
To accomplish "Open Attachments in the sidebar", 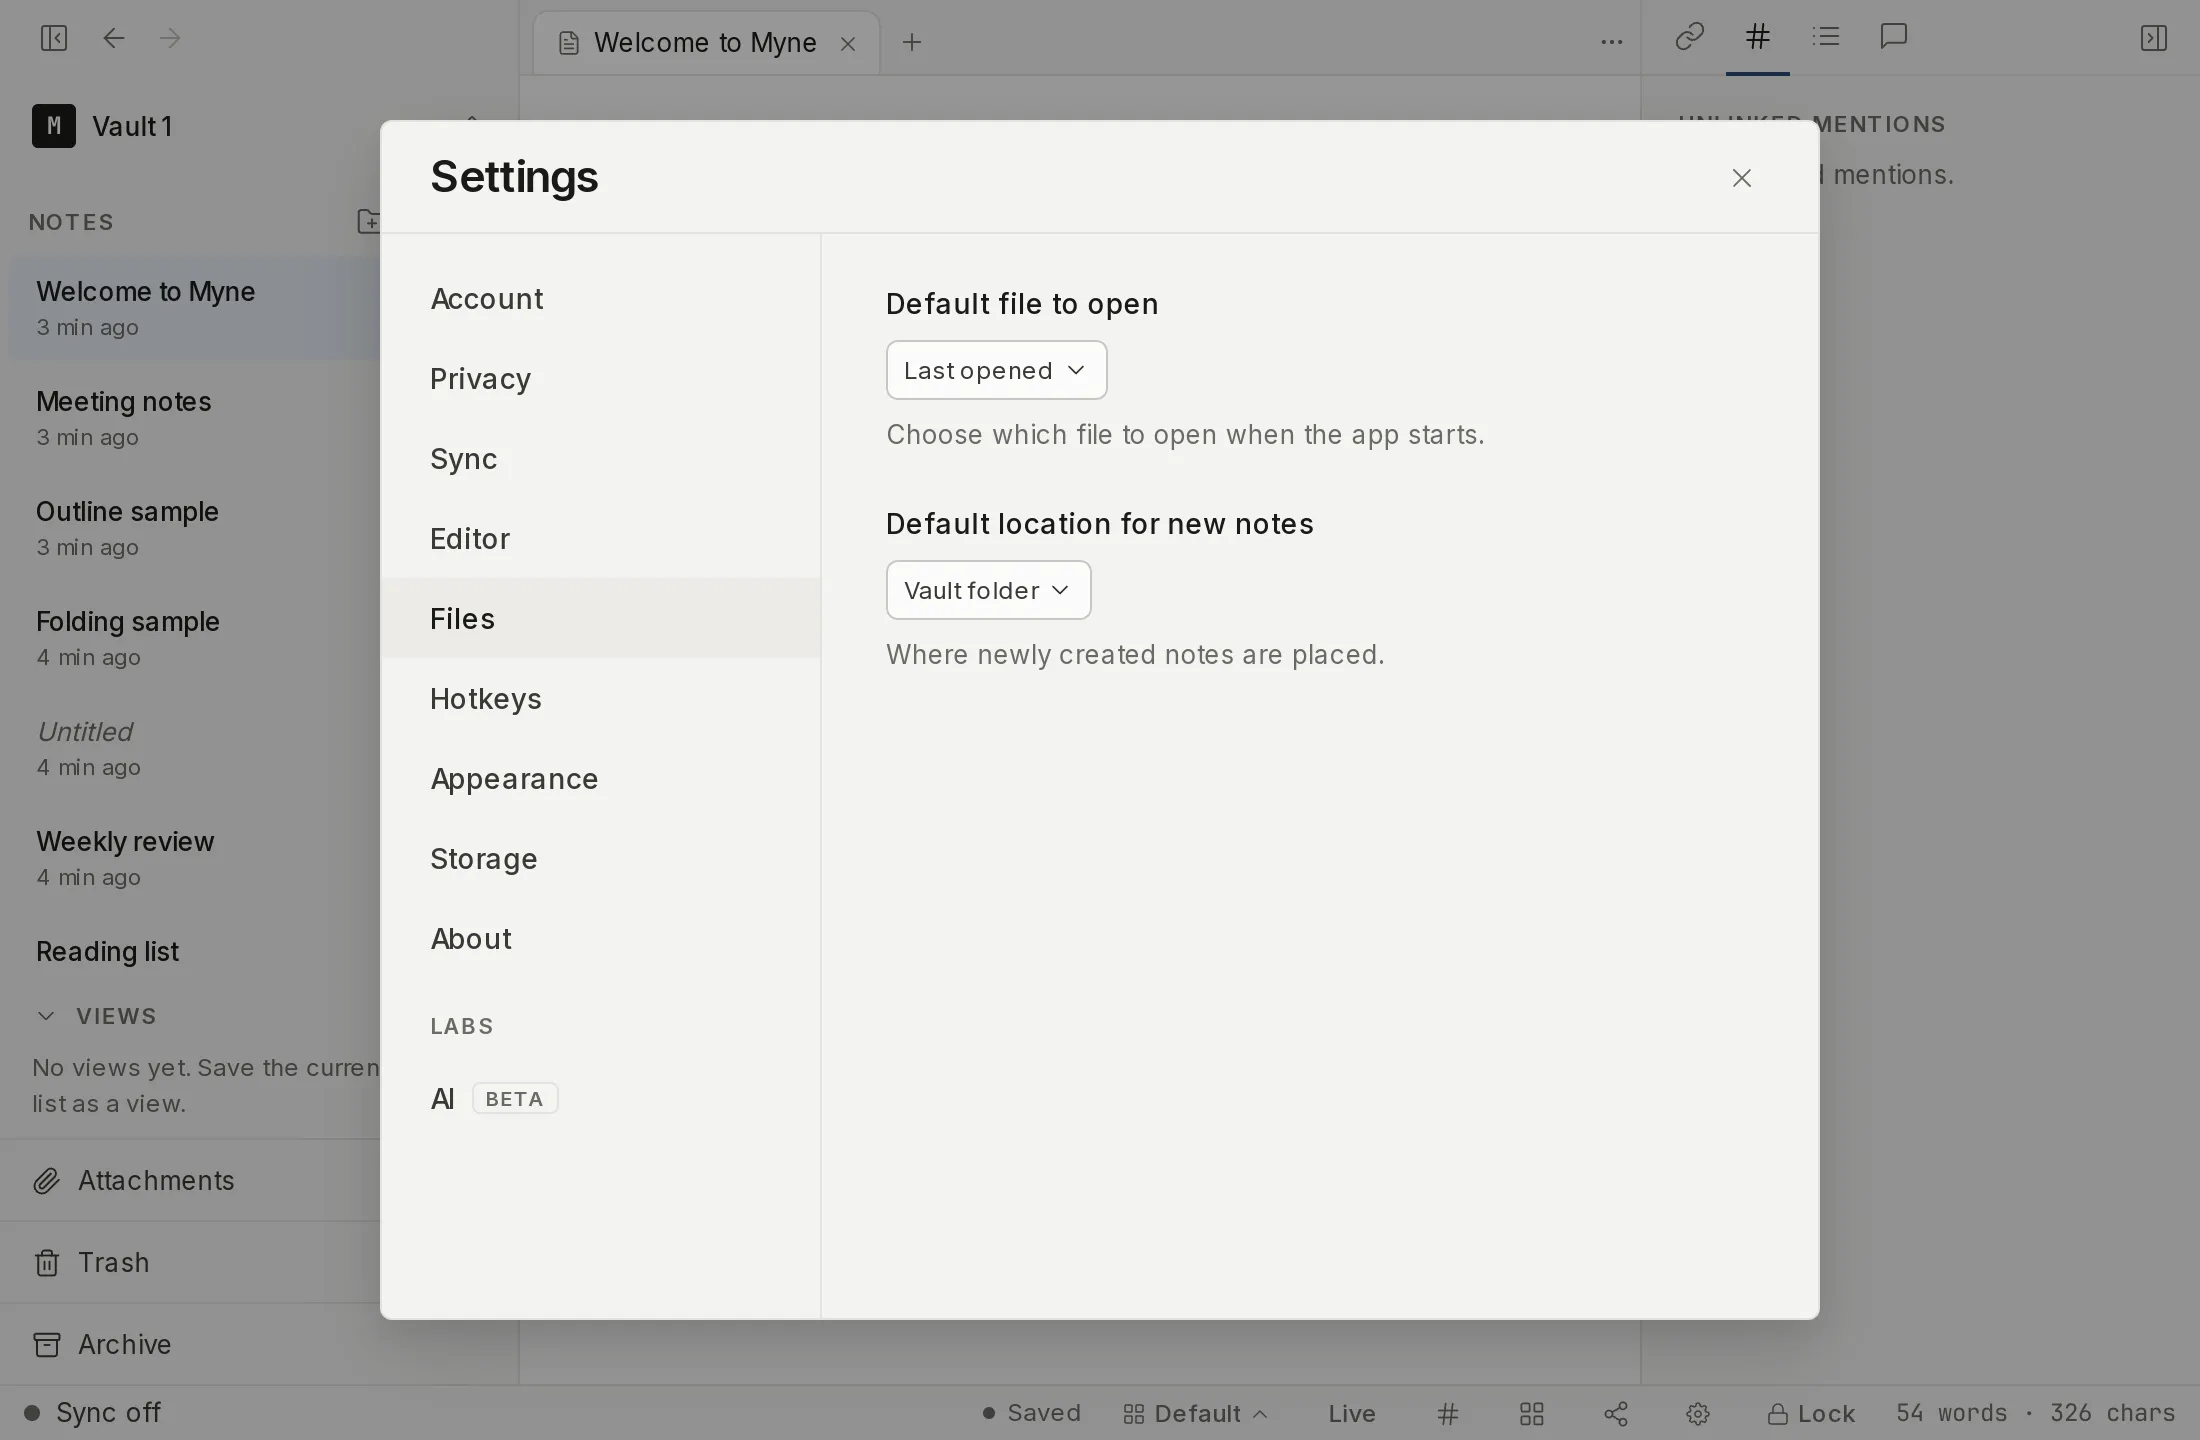I will click(x=190, y=1180).
